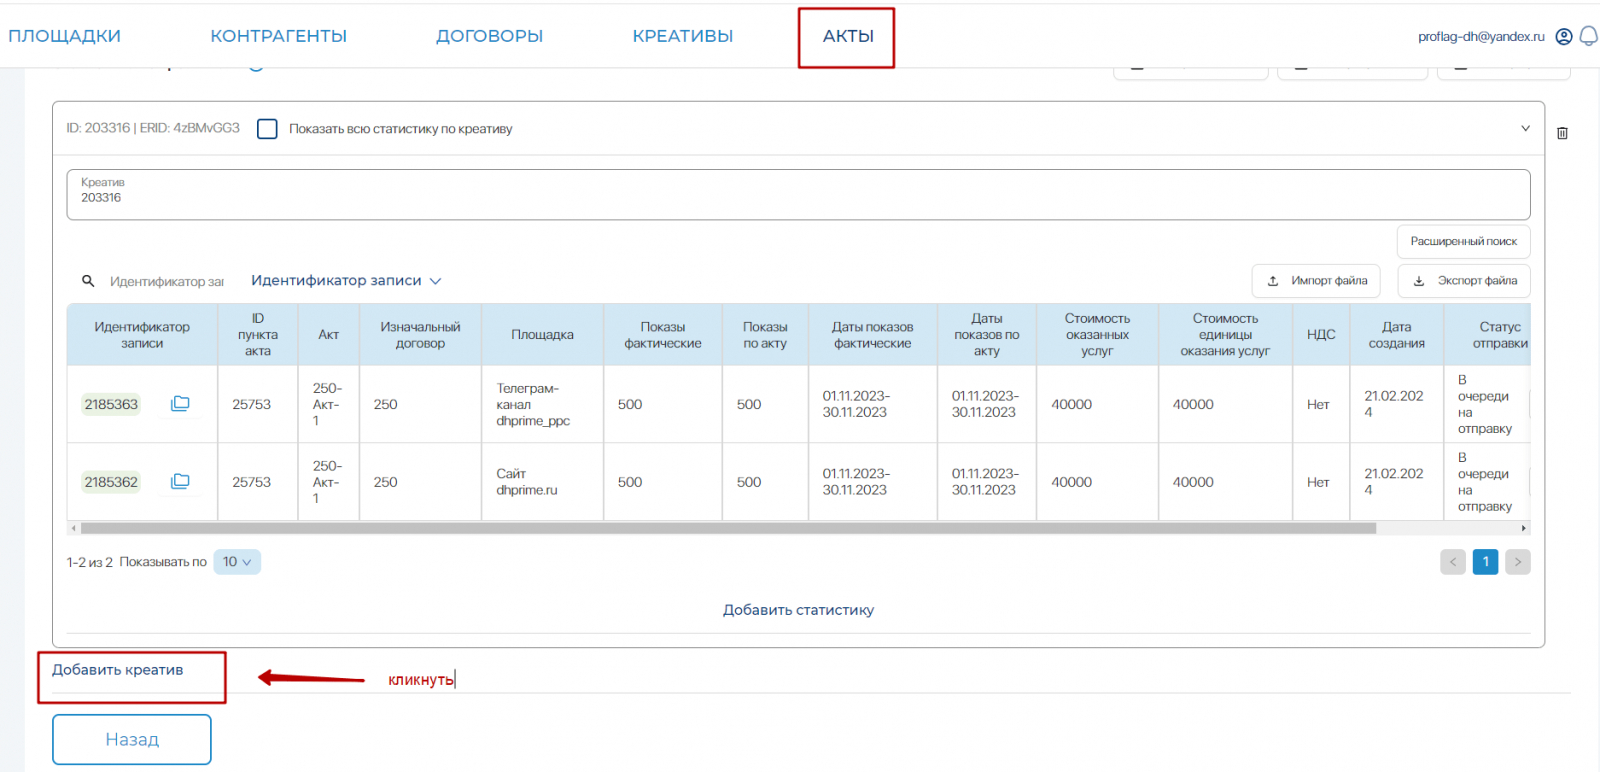Click the Креатив input field
This screenshot has height=772, width=1600.
pos(798,195)
